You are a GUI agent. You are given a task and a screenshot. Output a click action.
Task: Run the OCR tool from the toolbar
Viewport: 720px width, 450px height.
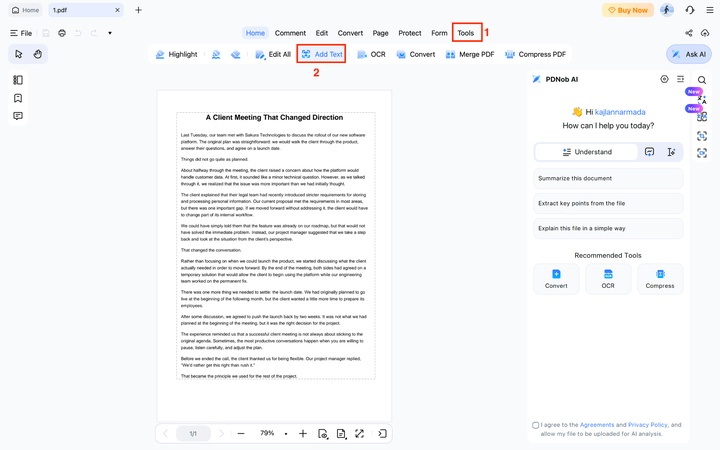click(x=371, y=54)
